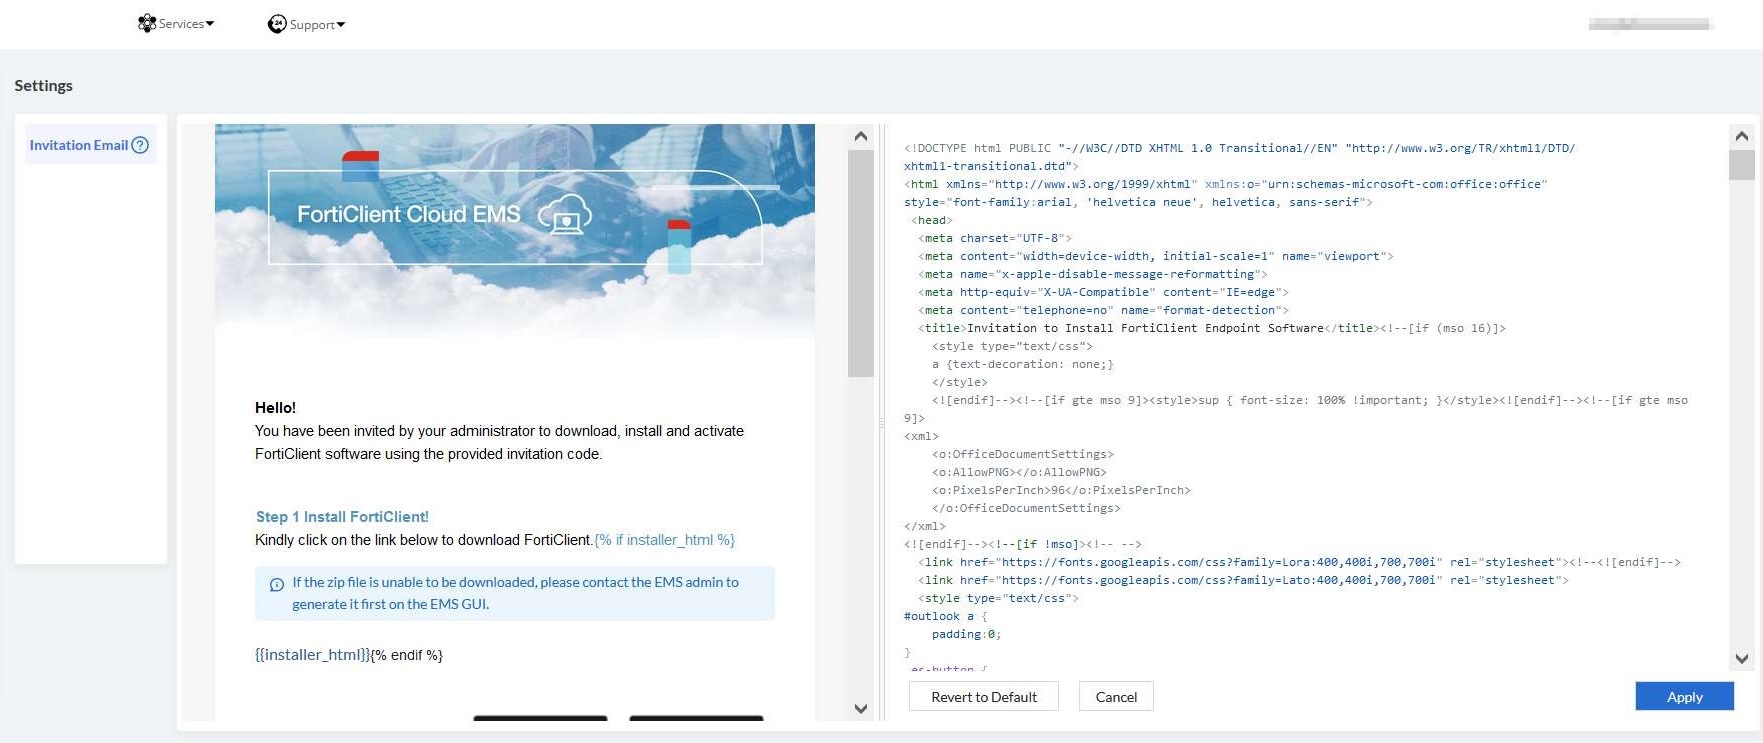The image size is (1763, 743).
Task: Click the "If the zip file is unable" note text
Action: (515, 593)
